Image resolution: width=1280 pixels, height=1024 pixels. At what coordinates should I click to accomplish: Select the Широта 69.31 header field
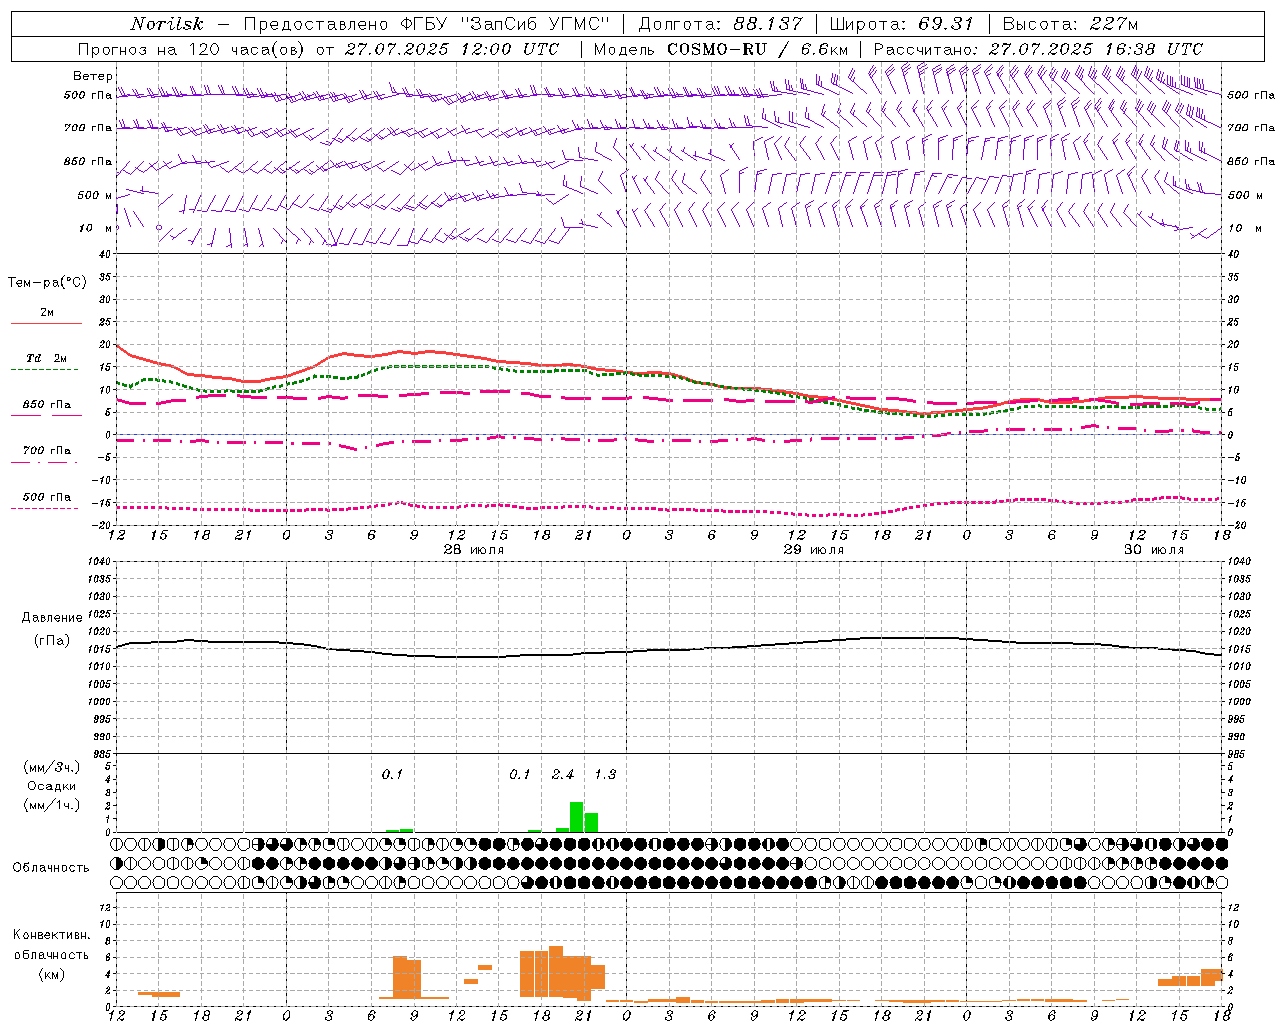[x=902, y=24]
